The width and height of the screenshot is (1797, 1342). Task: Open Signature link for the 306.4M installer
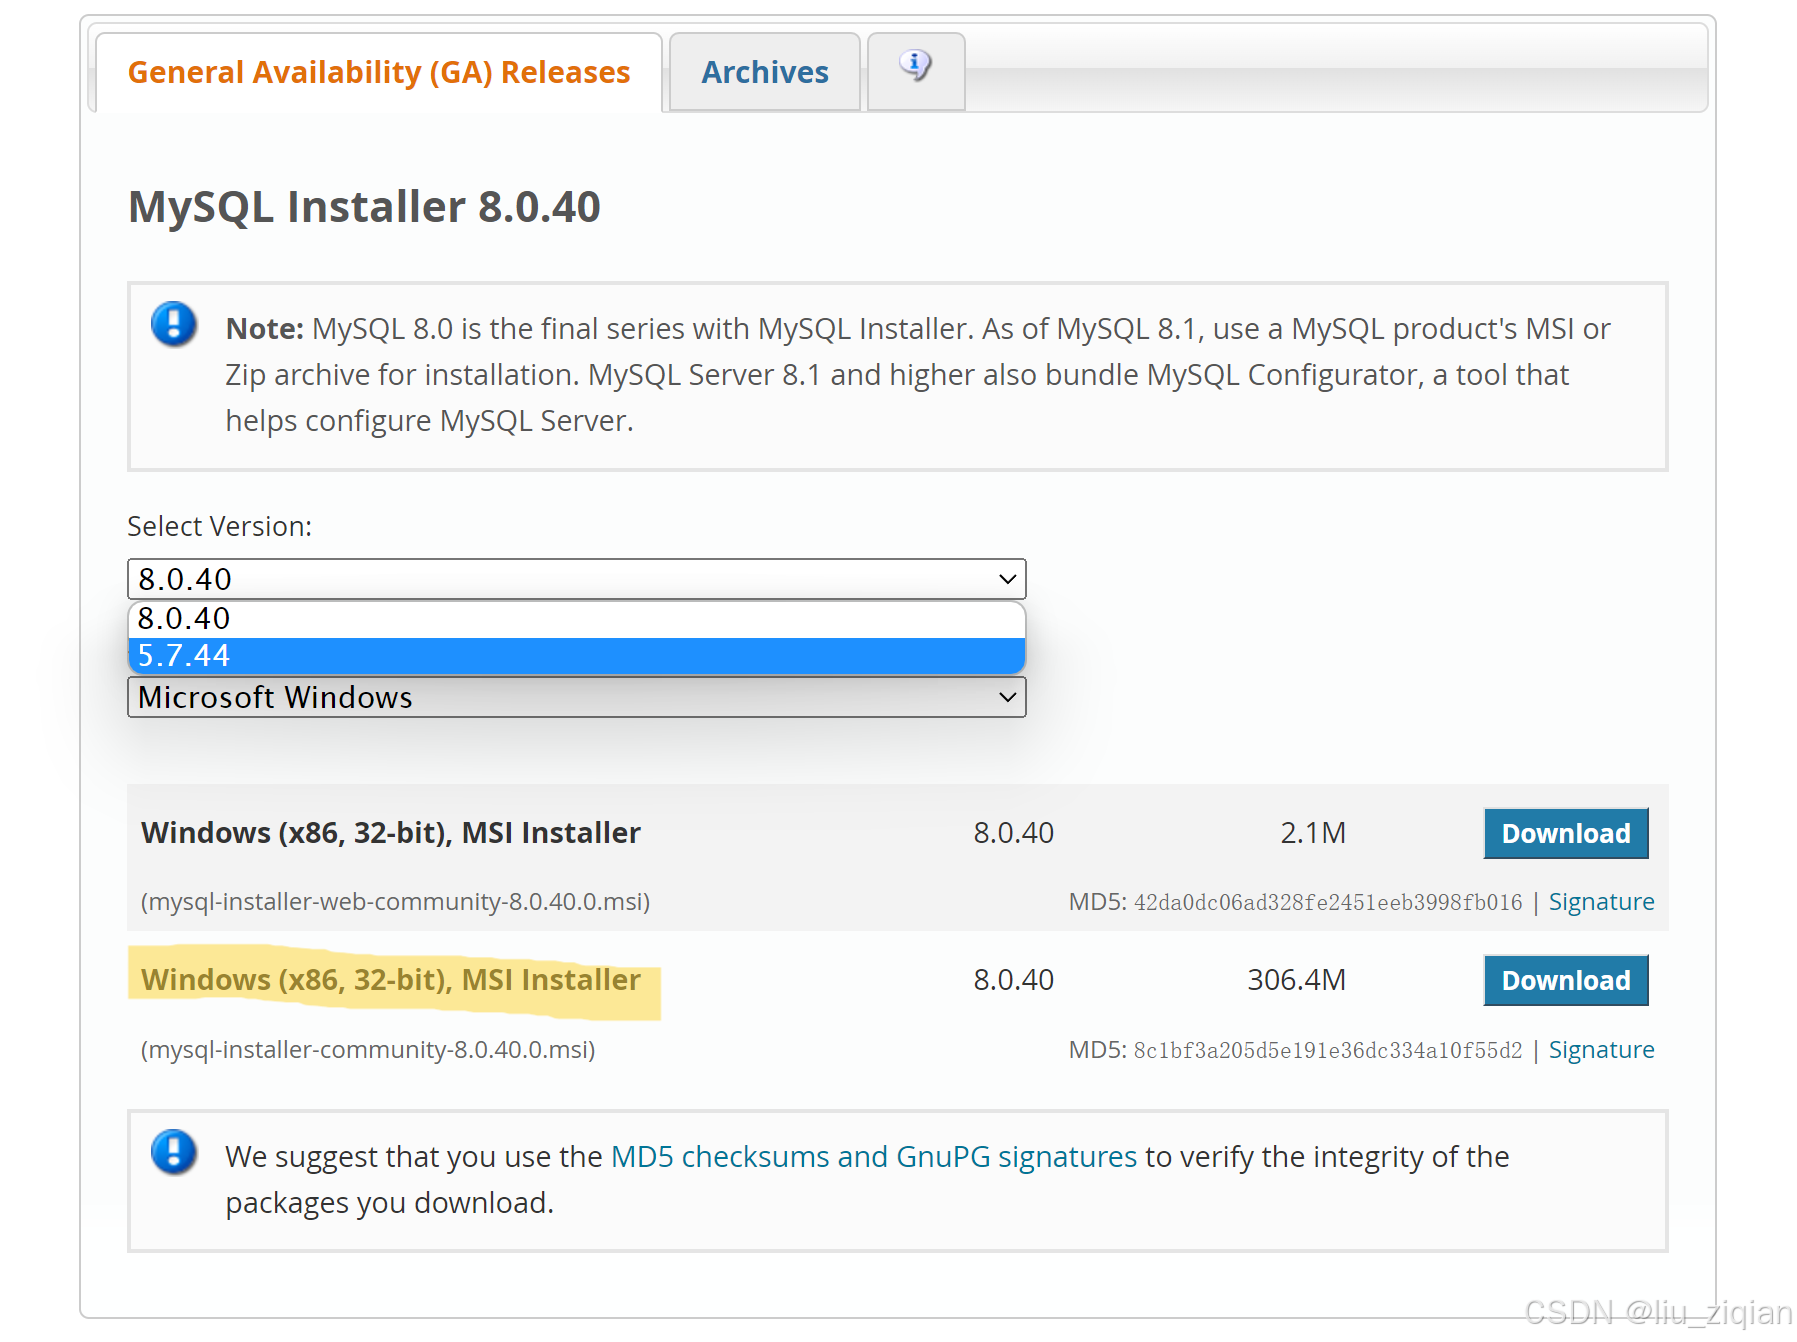point(1601,1050)
